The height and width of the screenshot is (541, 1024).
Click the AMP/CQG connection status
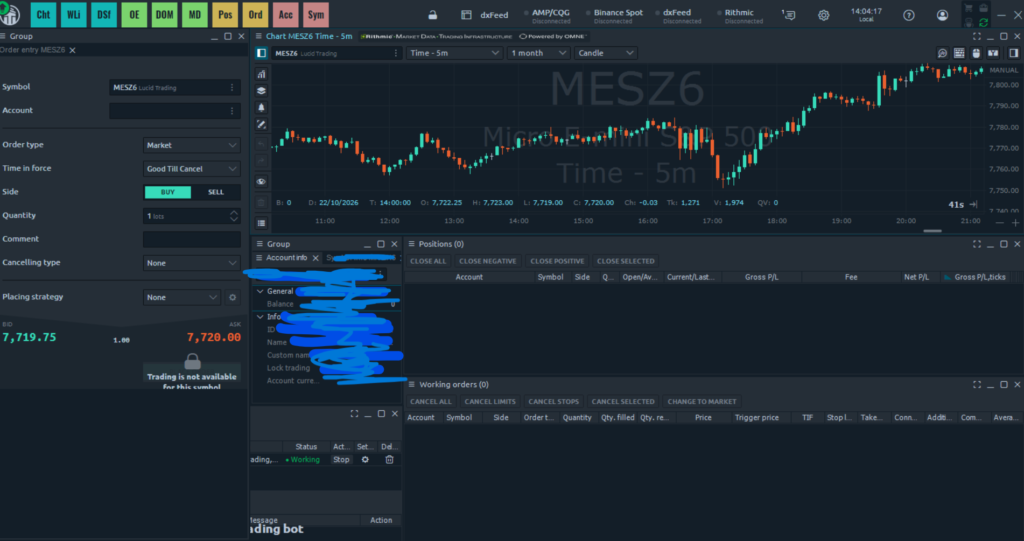[x=549, y=16]
